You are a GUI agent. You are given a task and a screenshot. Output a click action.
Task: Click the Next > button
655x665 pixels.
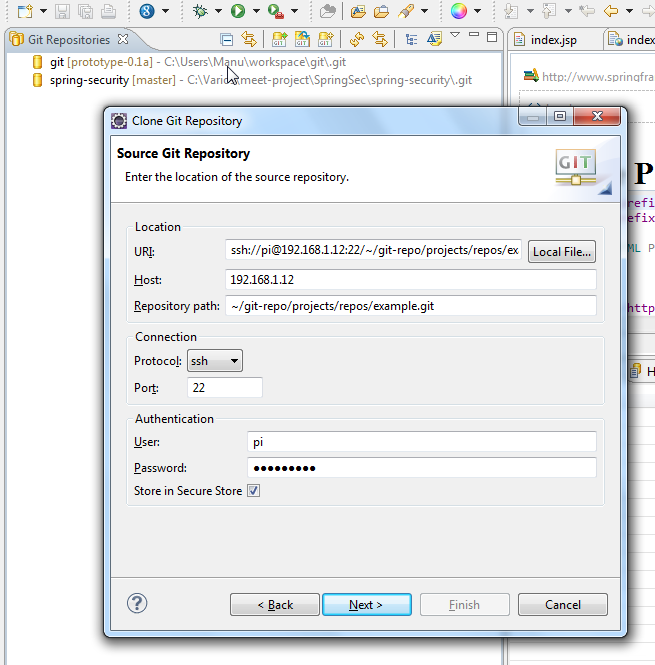367,604
